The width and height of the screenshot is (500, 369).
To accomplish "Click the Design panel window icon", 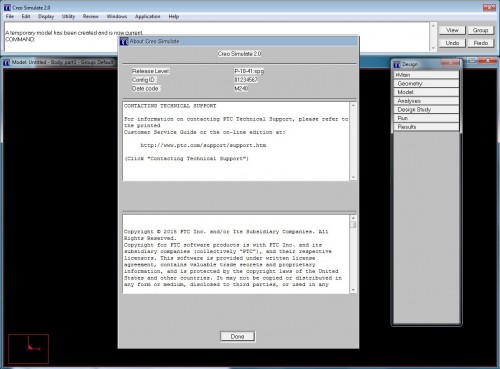I will (x=397, y=64).
